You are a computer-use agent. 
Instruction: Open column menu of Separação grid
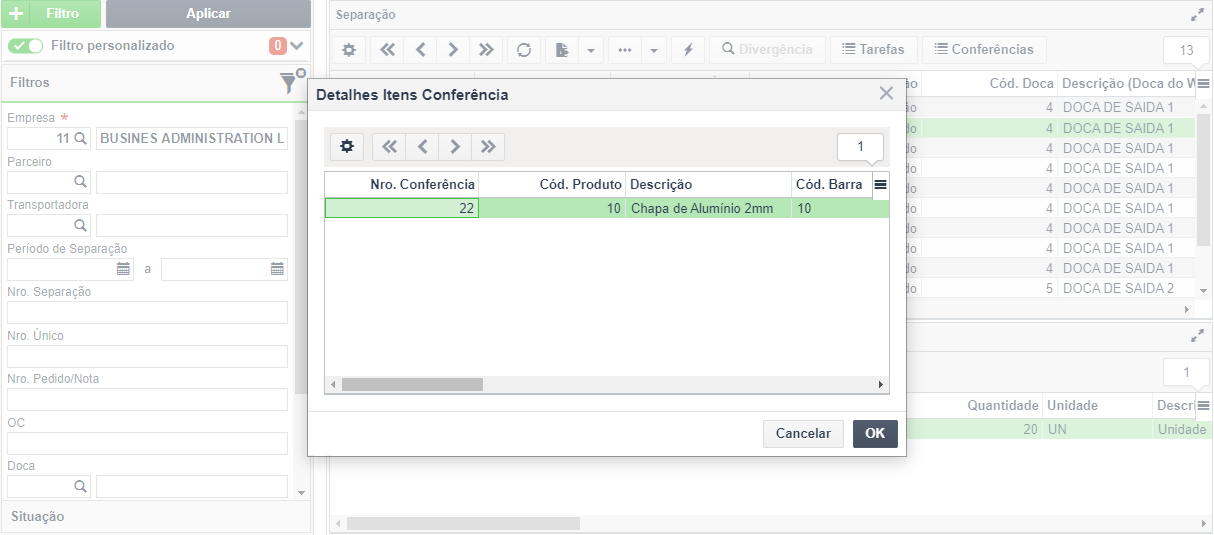coord(1203,84)
